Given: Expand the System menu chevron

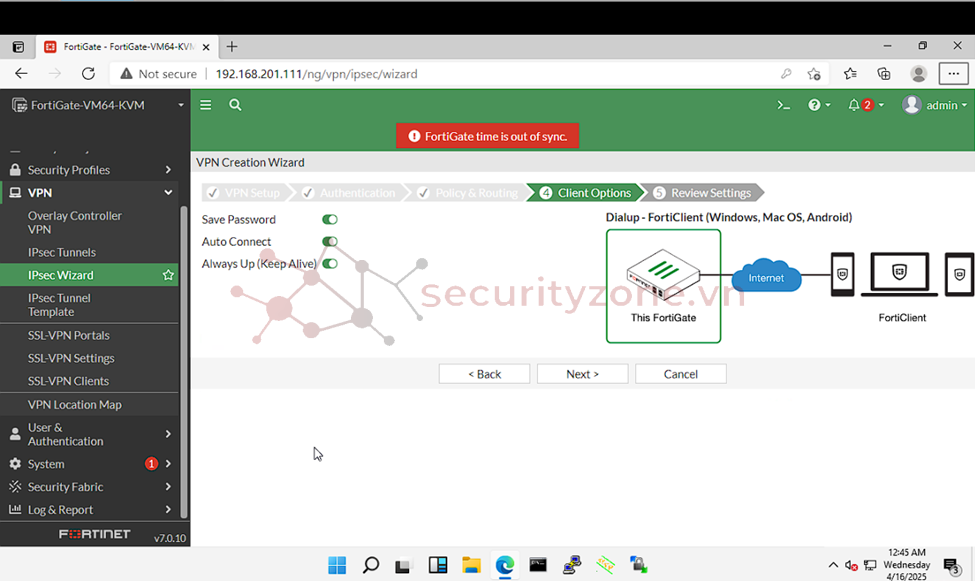Looking at the screenshot, I should point(168,464).
